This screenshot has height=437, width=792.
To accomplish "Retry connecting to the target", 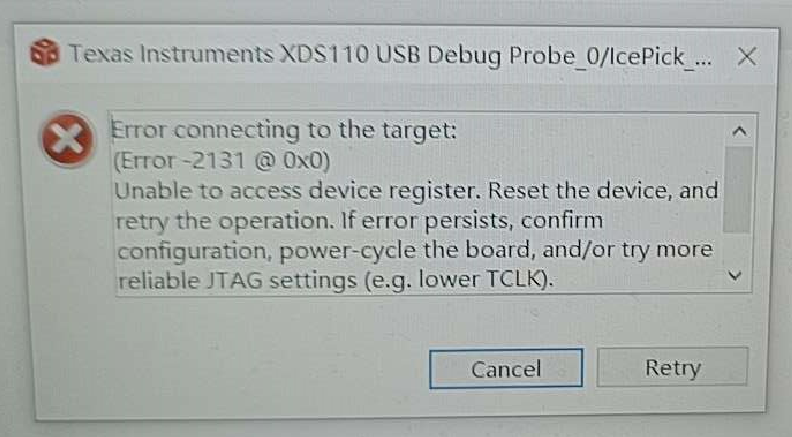I will point(672,367).
